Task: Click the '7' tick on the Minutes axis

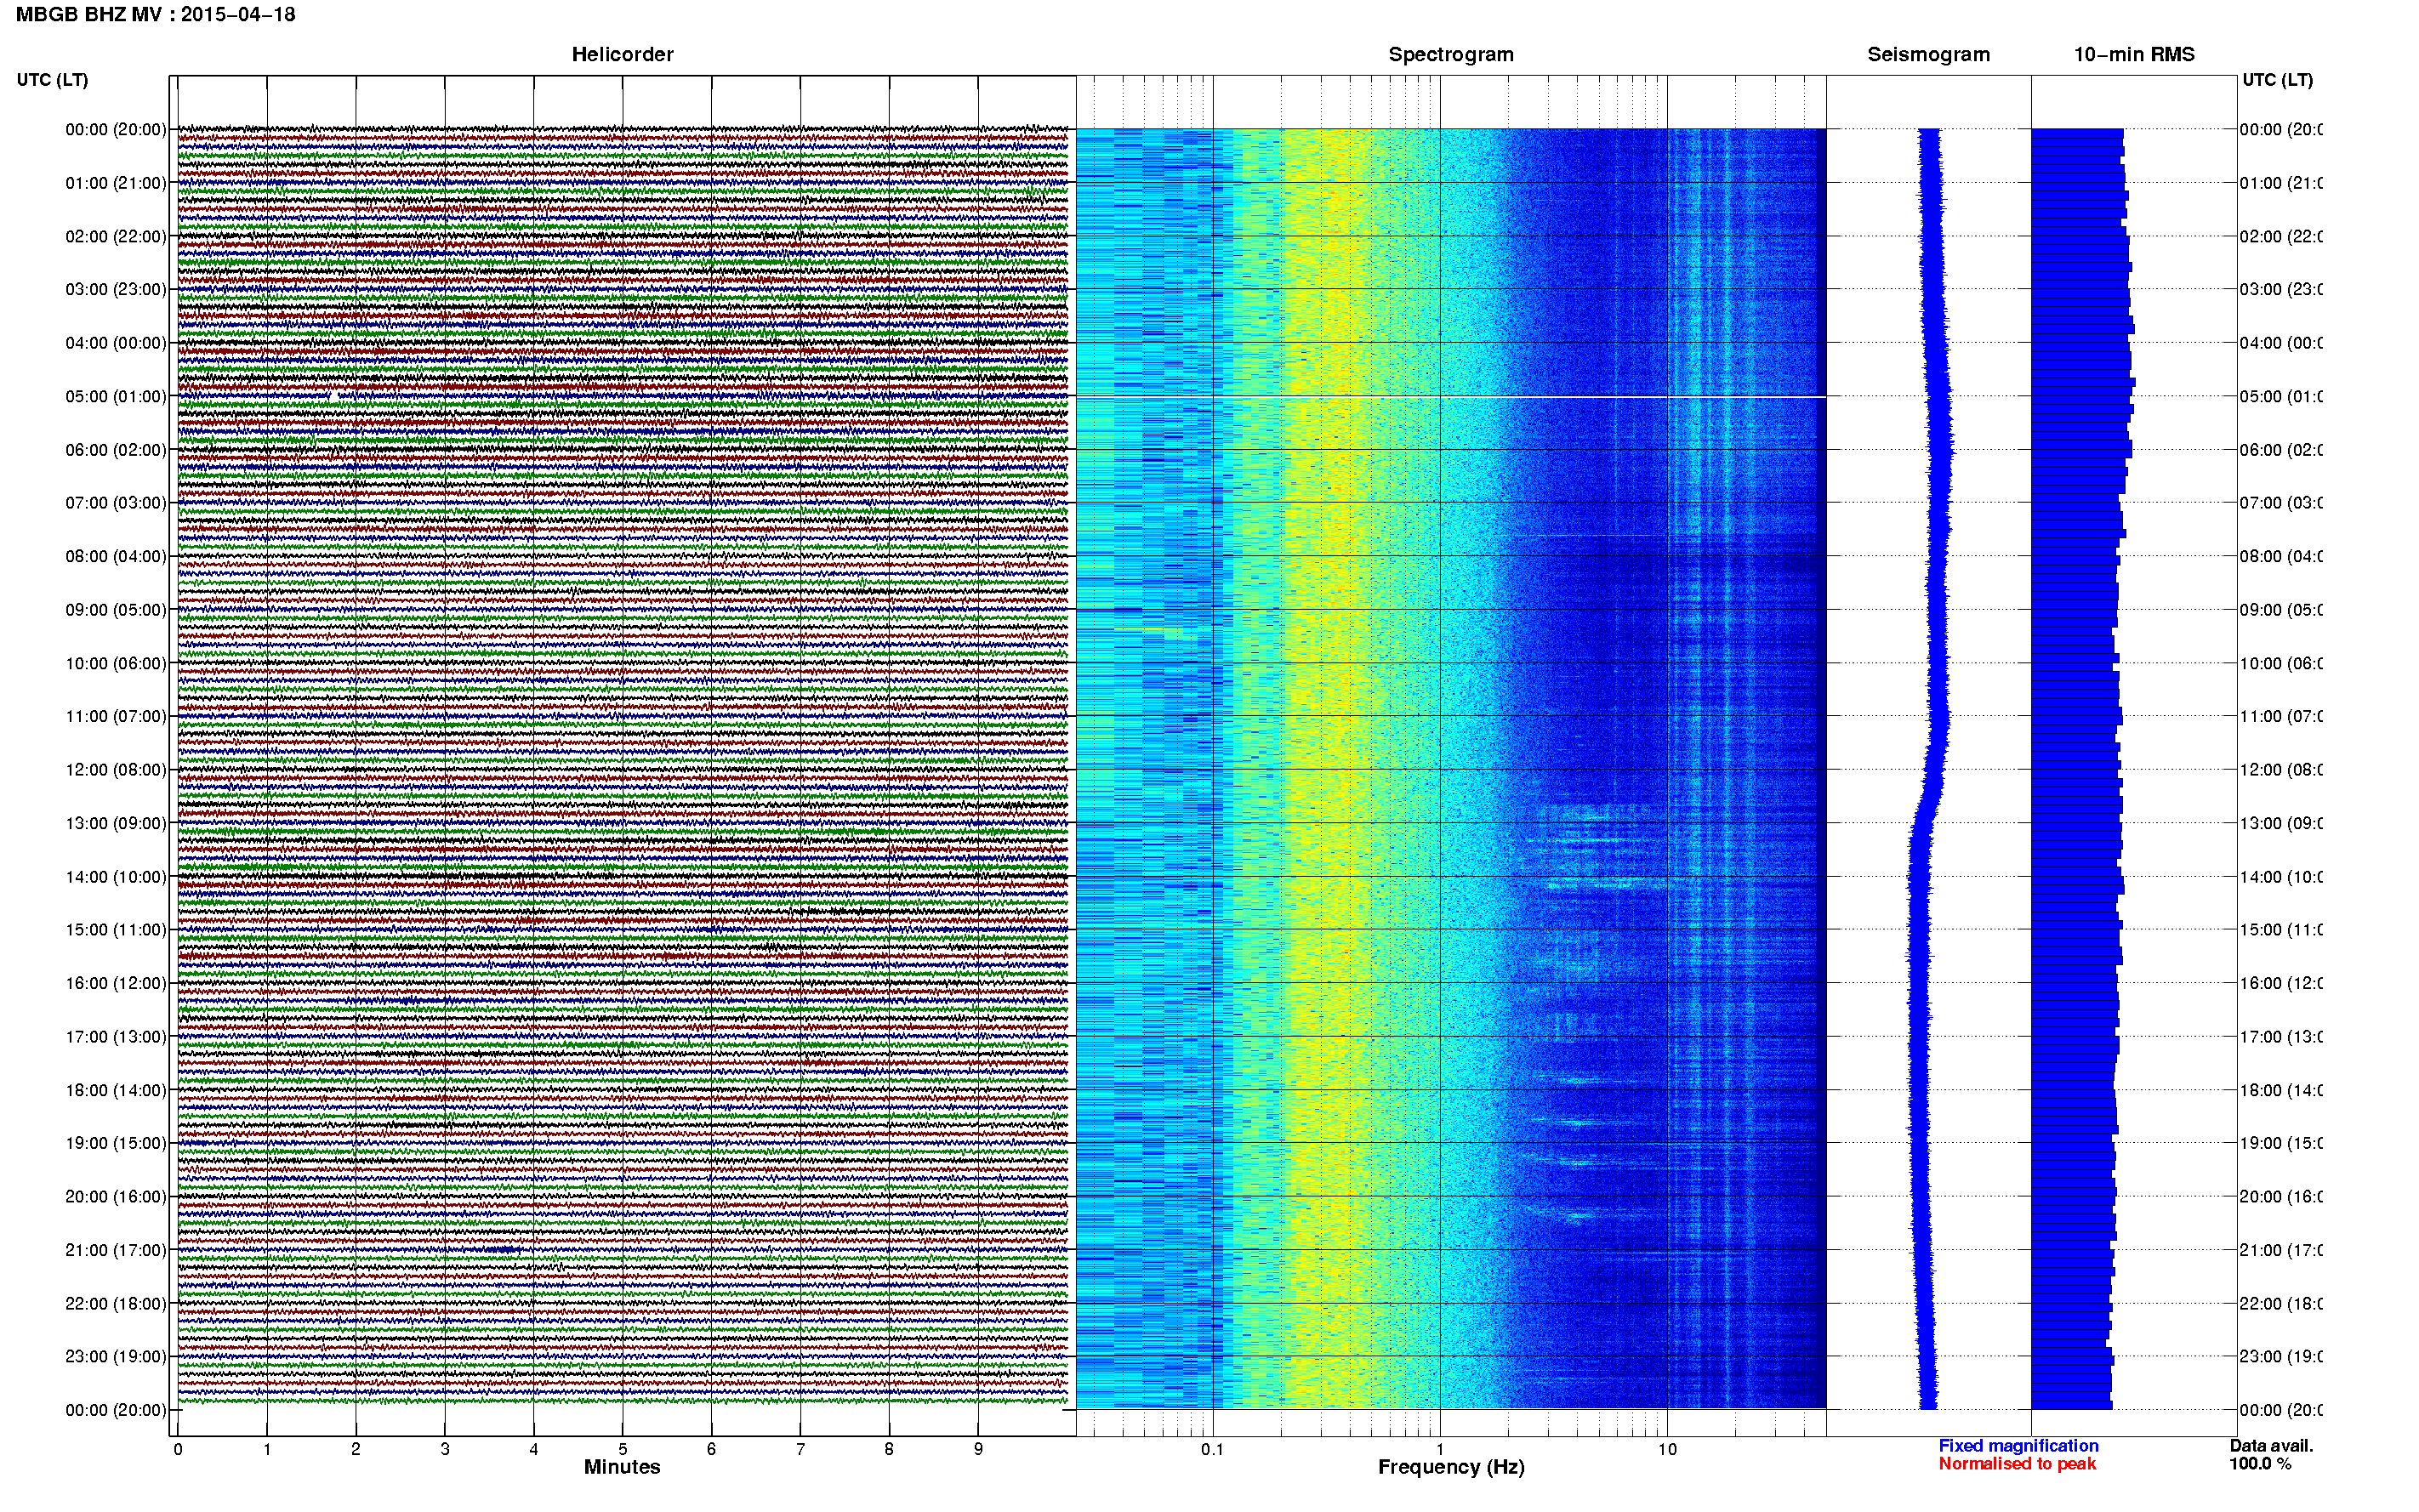Action: click(800, 1450)
